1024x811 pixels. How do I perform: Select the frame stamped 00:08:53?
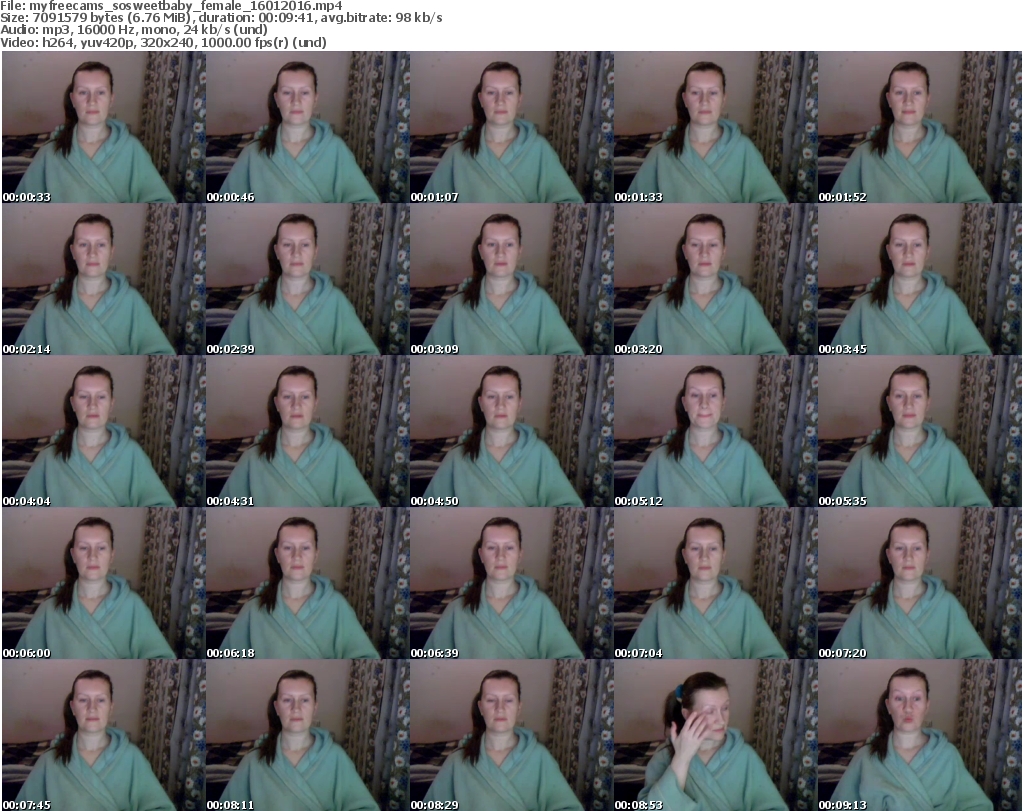pos(716,735)
